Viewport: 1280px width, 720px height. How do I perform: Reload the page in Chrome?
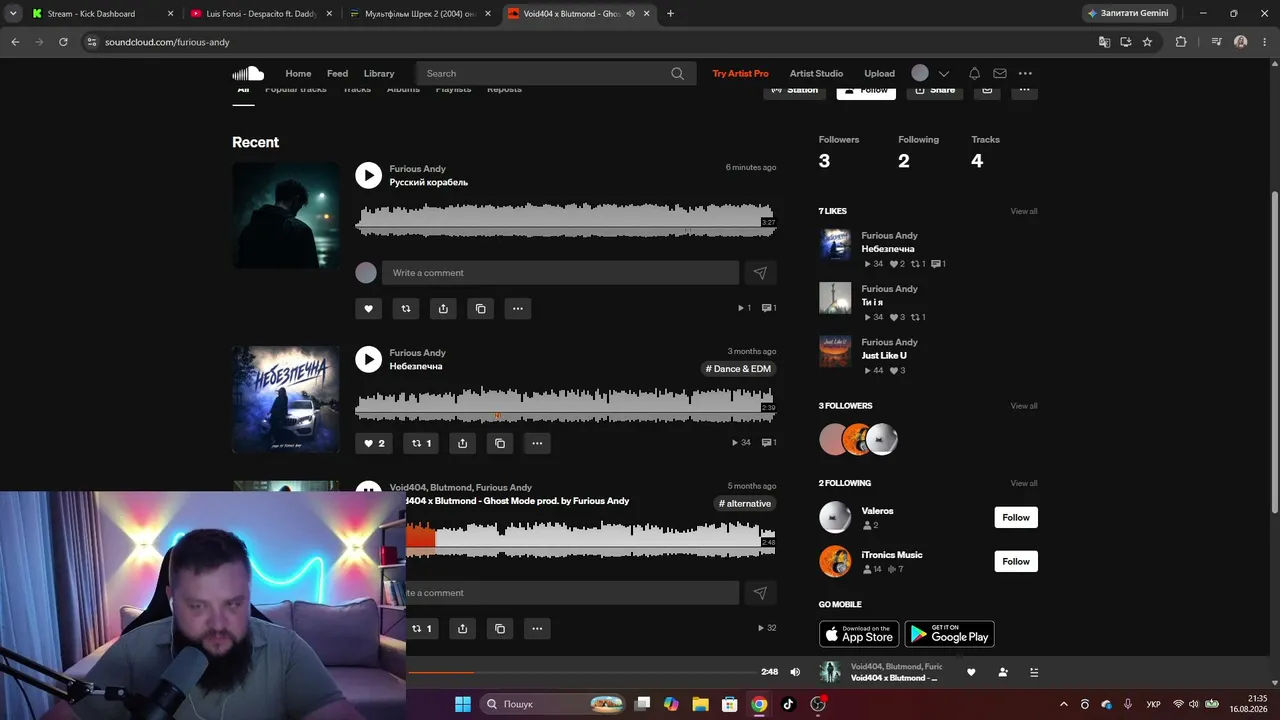click(63, 42)
